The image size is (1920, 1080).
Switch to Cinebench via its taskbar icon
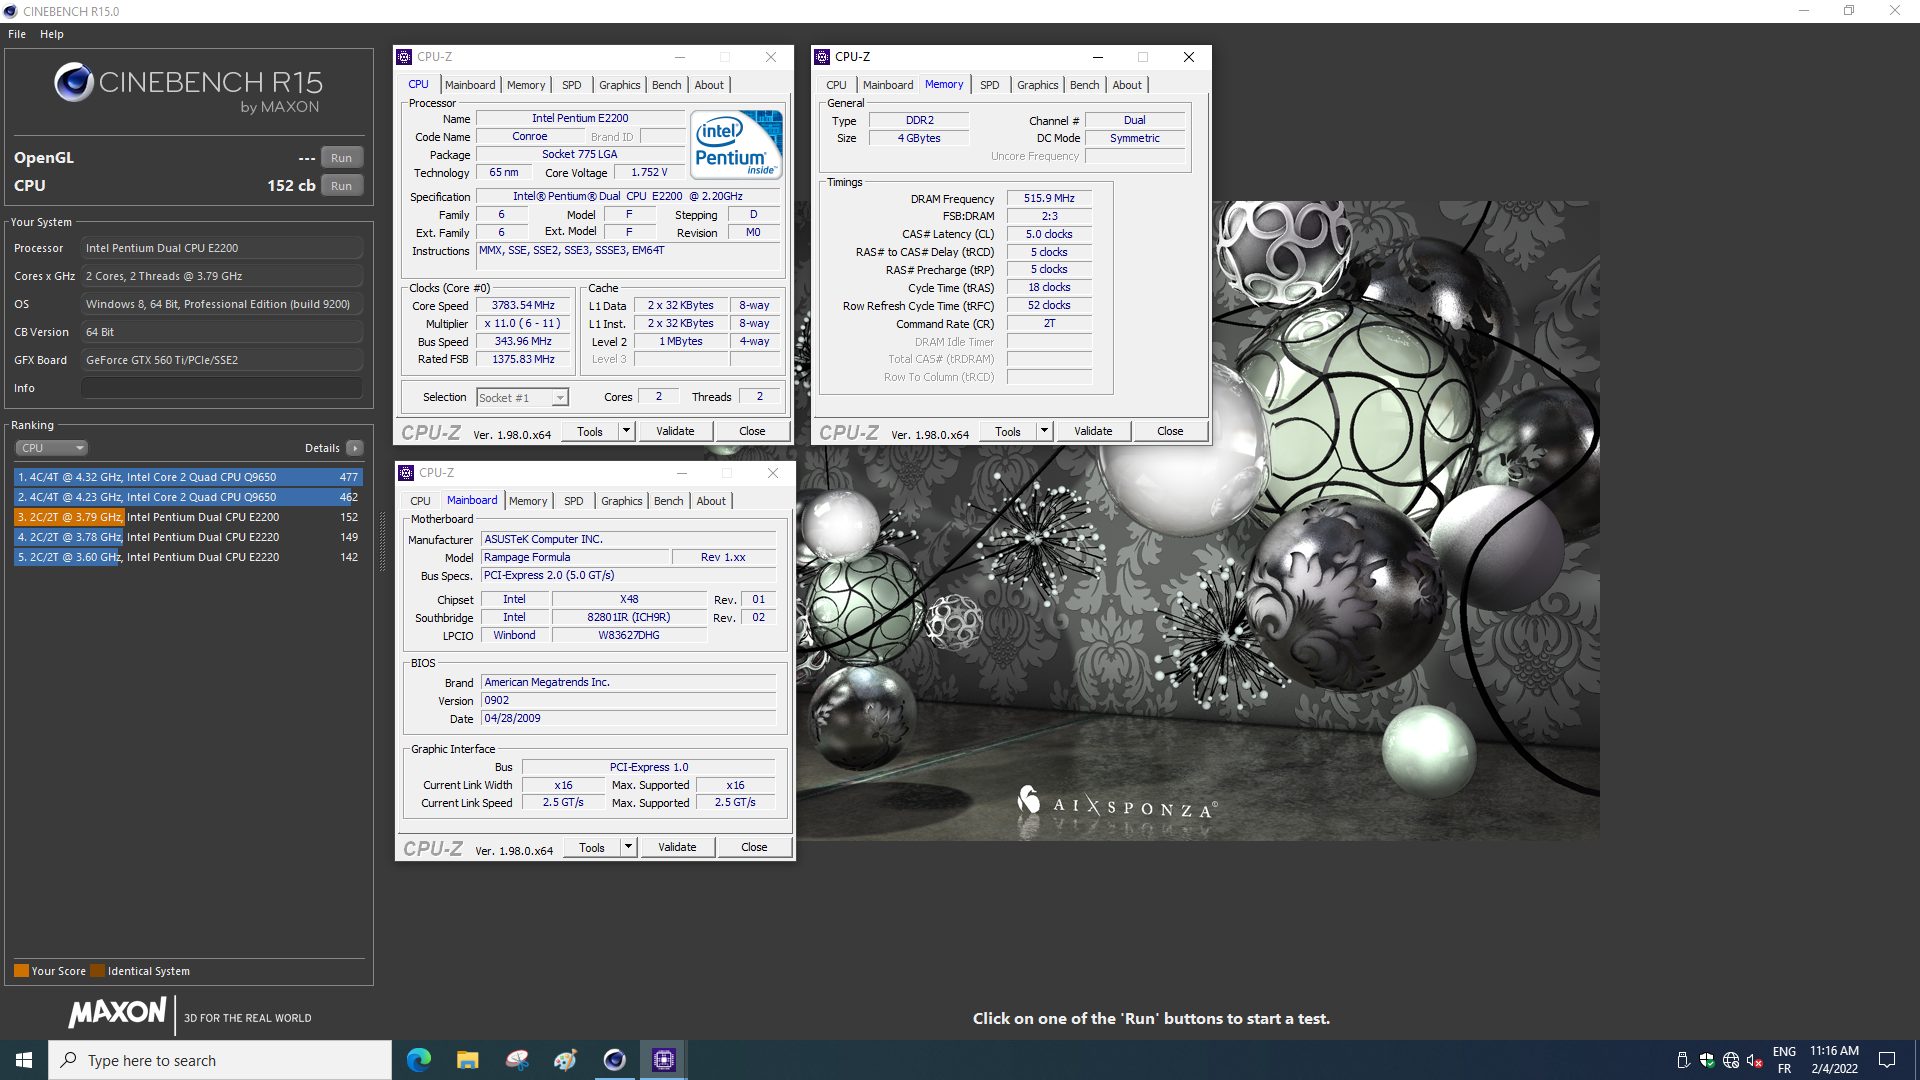pyautogui.click(x=615, y=1060)
